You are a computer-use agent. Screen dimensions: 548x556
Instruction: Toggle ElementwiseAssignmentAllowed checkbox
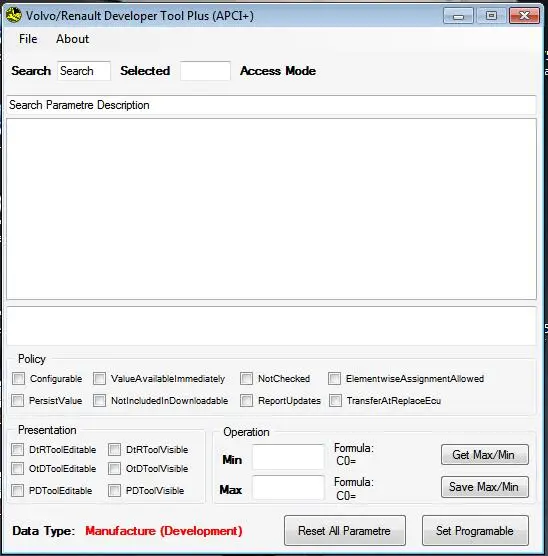coord(334,378)
